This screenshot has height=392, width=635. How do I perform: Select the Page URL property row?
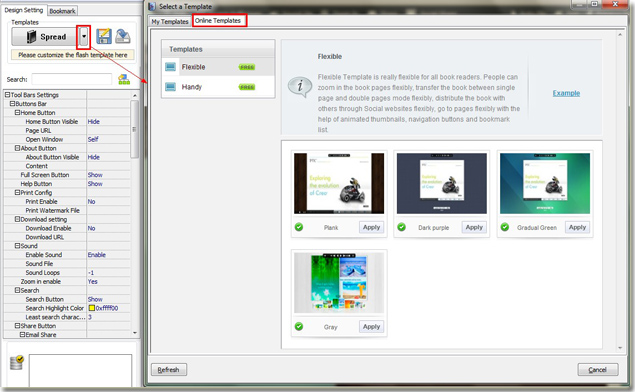[67, 130]
